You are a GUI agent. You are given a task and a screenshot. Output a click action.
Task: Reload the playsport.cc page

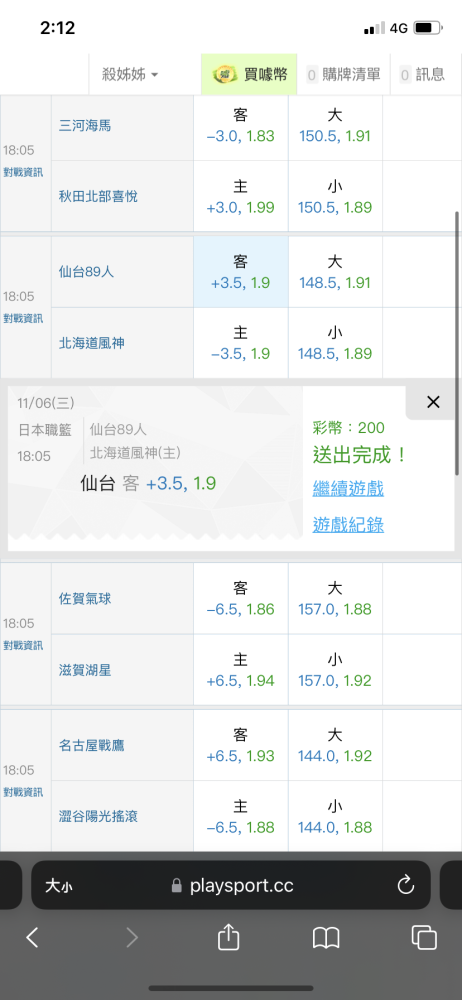click(x=406, y=885)
